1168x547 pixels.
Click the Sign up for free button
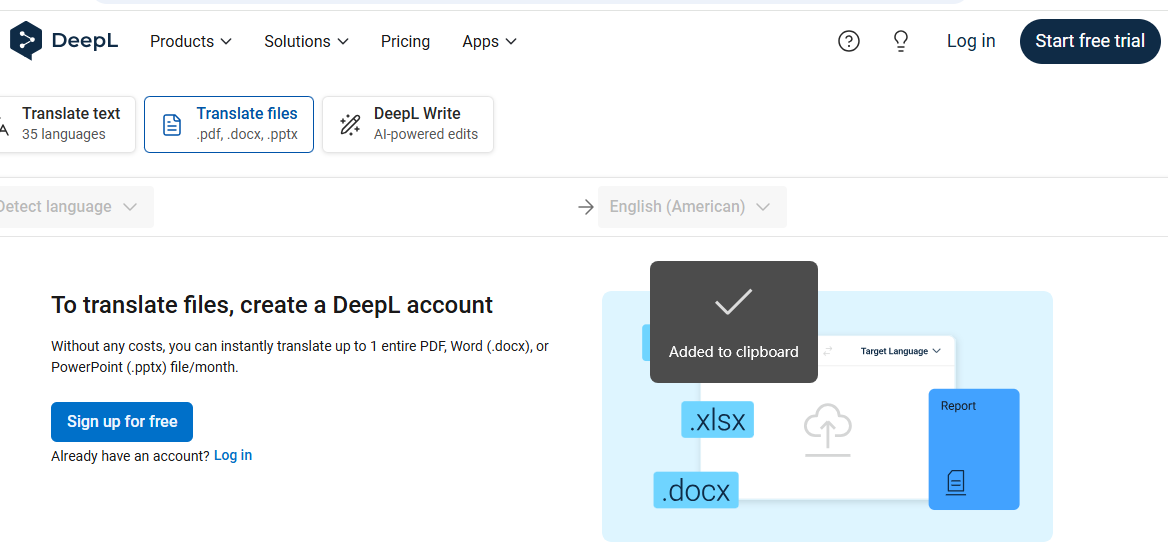pos(122,422)
